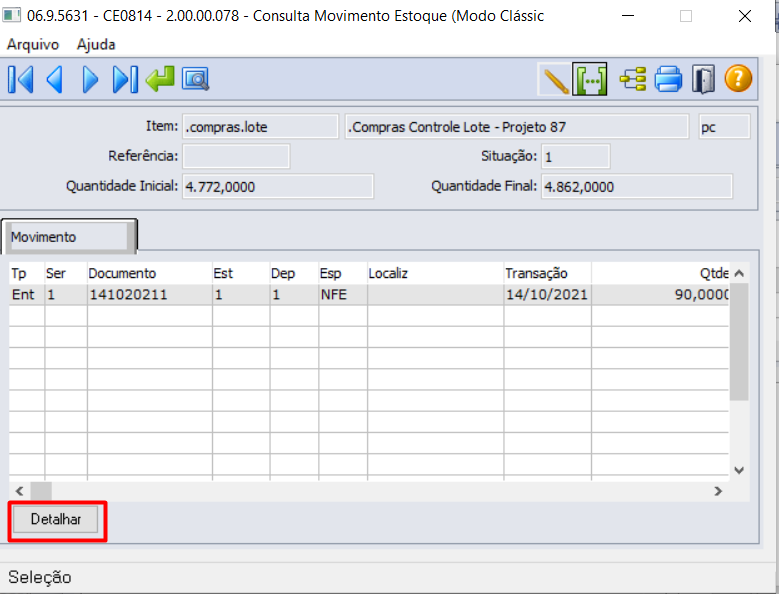
Task: Click the unit field showing pc
Action: click(724, 127)
